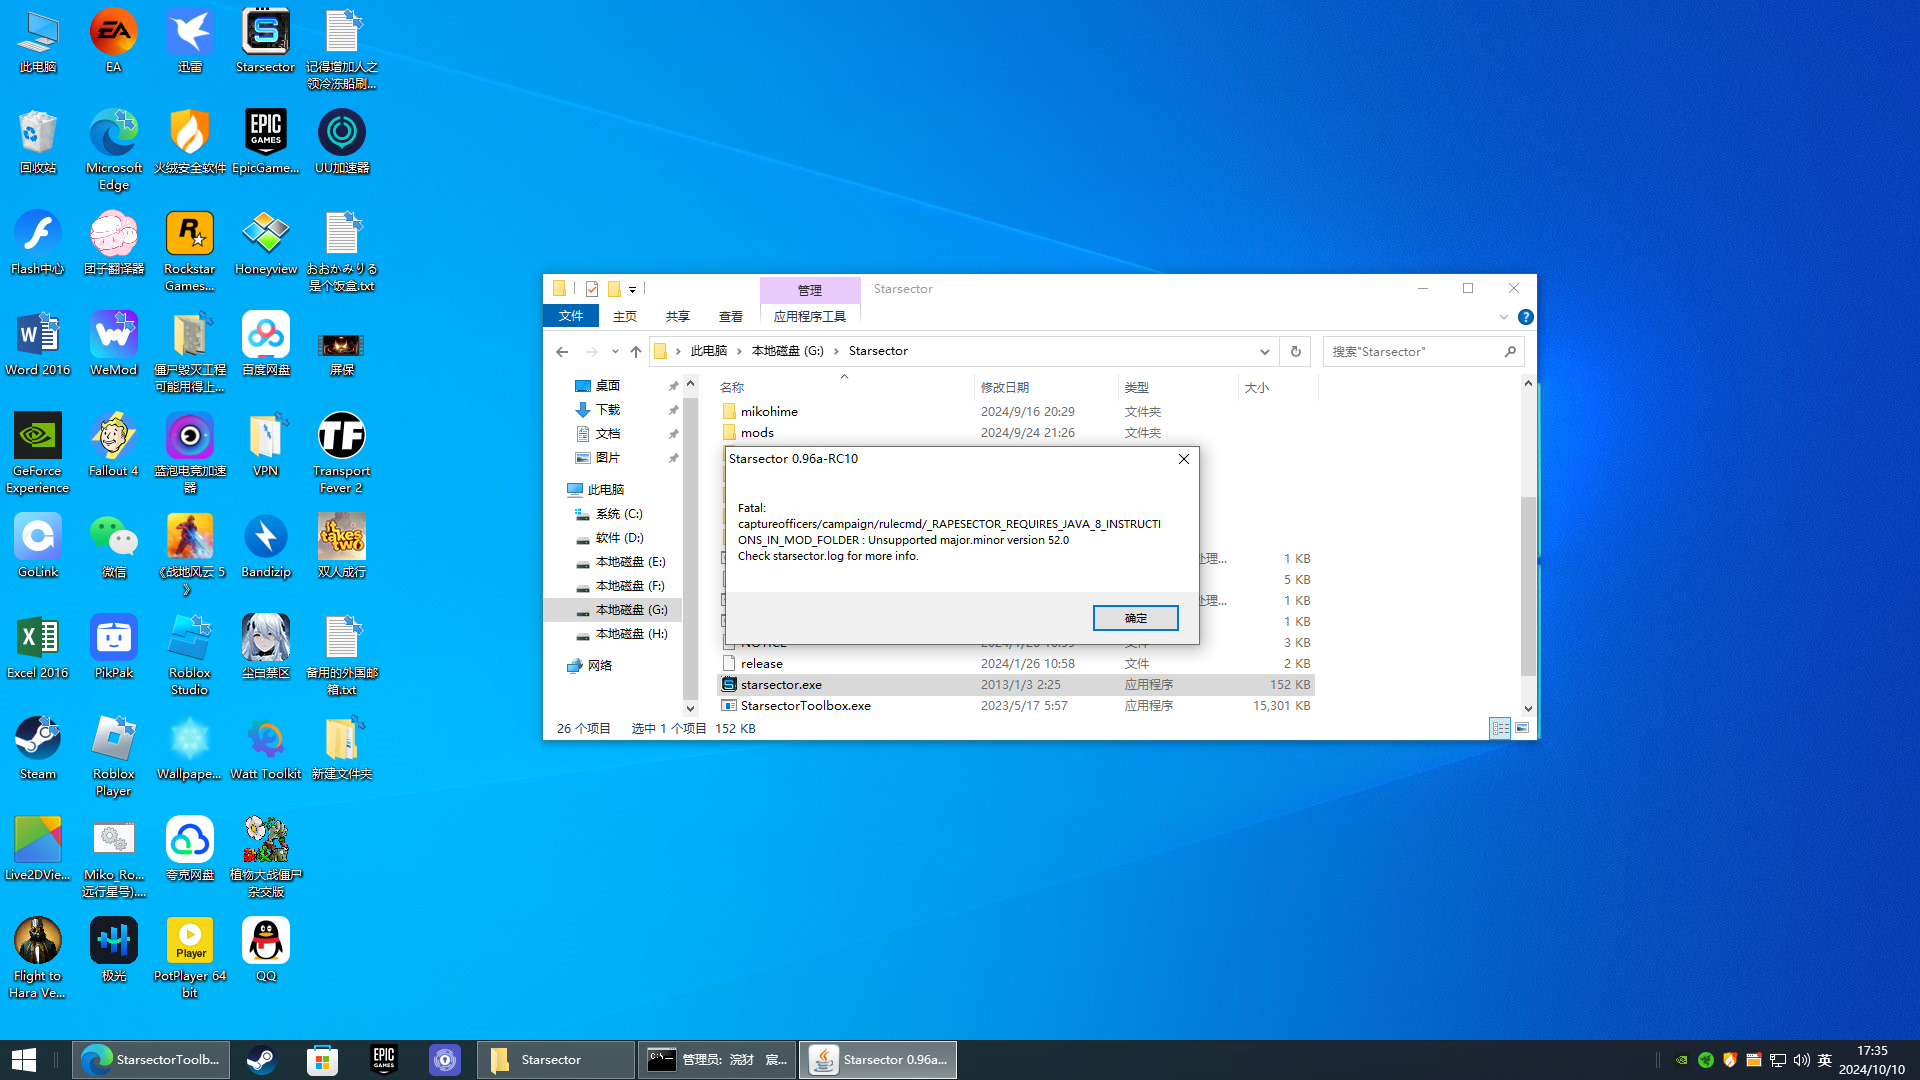Select 图片 in navigation pane
The image size is (1920, 1080).
[607, 458]
